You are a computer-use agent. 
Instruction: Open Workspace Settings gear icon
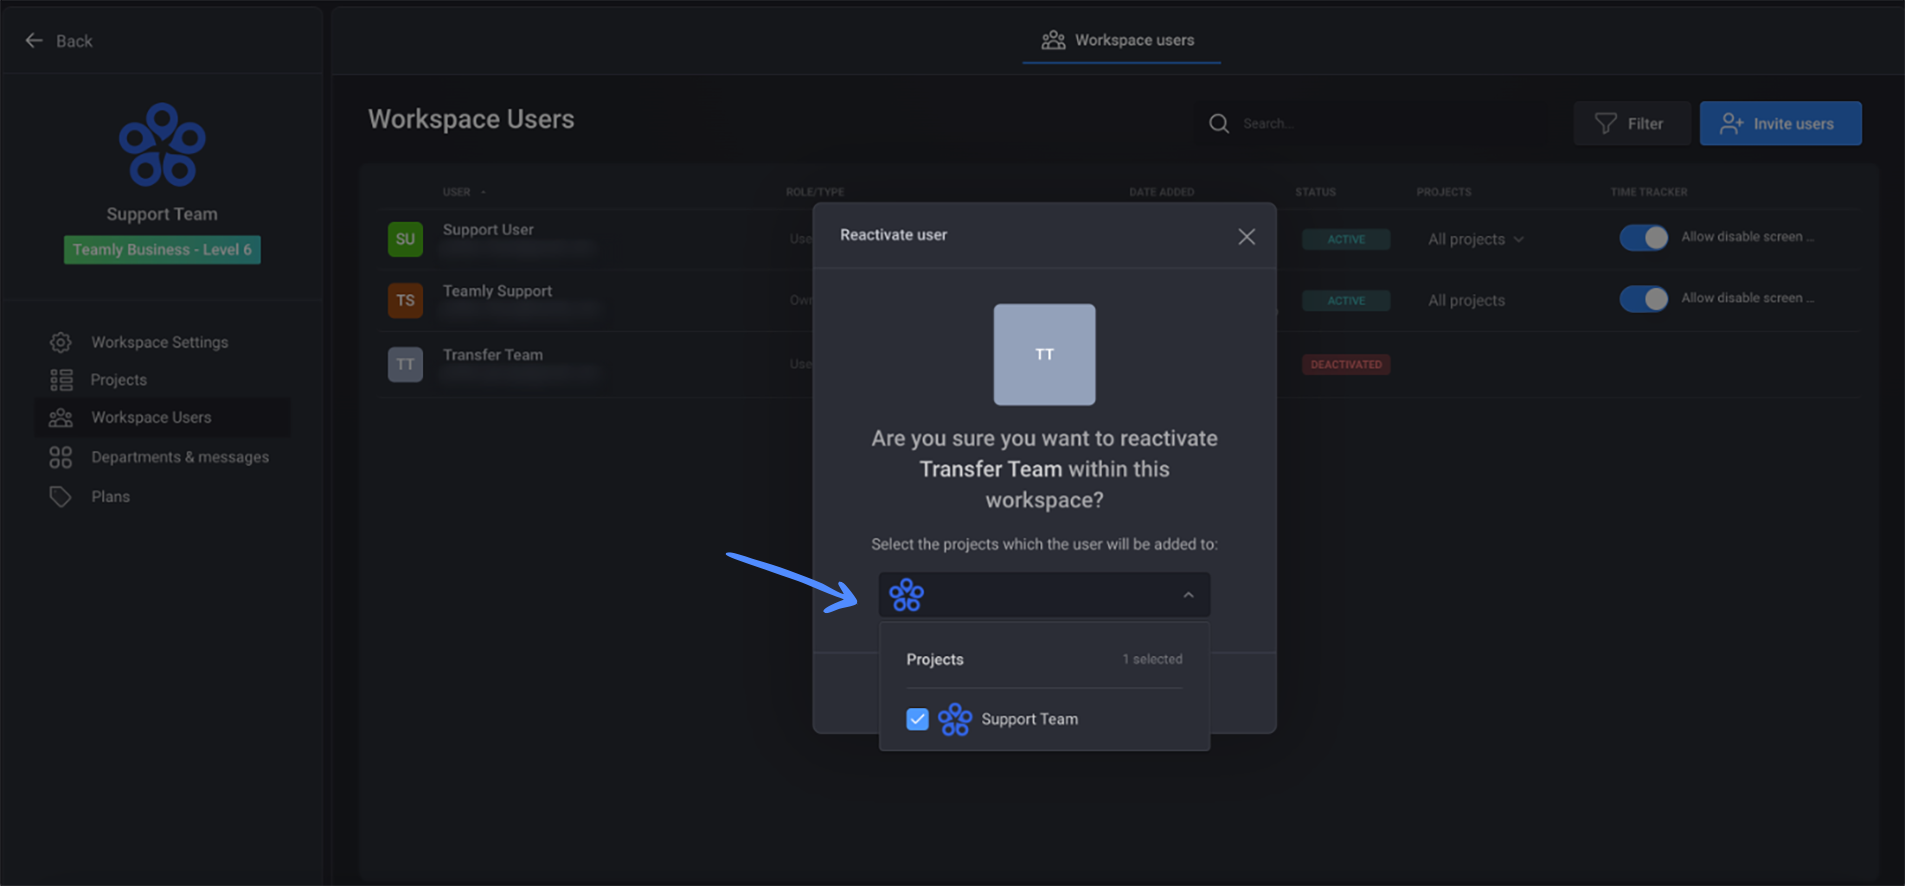(x=61, y=342)
